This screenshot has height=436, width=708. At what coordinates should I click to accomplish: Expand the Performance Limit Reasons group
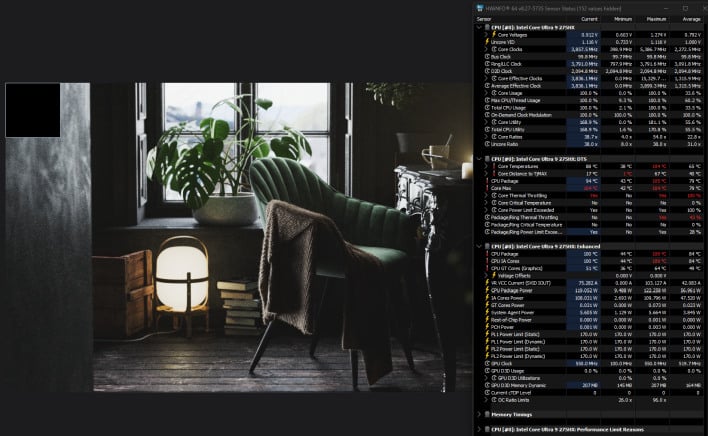pyautogui.click(x=478, y=428)
